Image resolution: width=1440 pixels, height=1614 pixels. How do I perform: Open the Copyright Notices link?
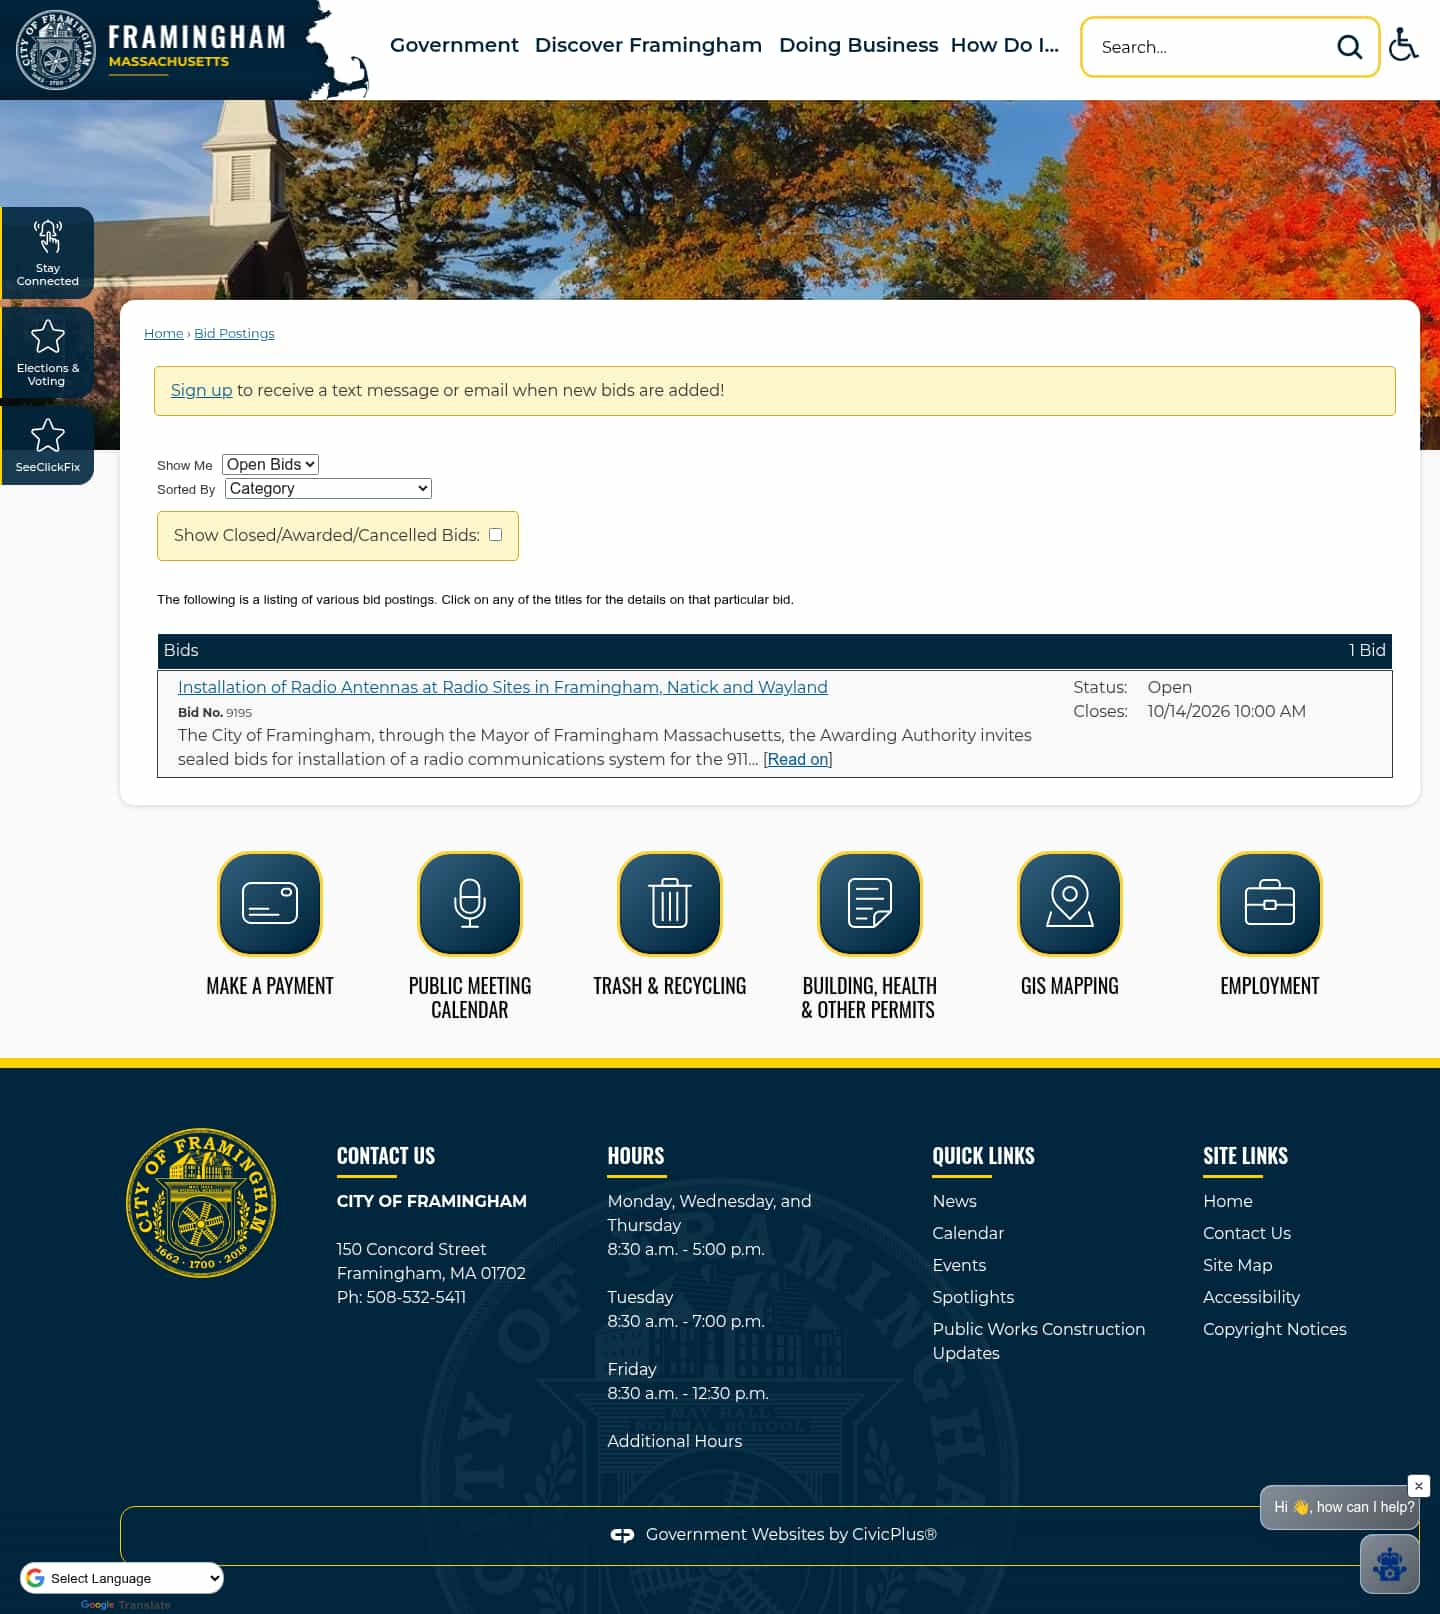(1274, 1329)
